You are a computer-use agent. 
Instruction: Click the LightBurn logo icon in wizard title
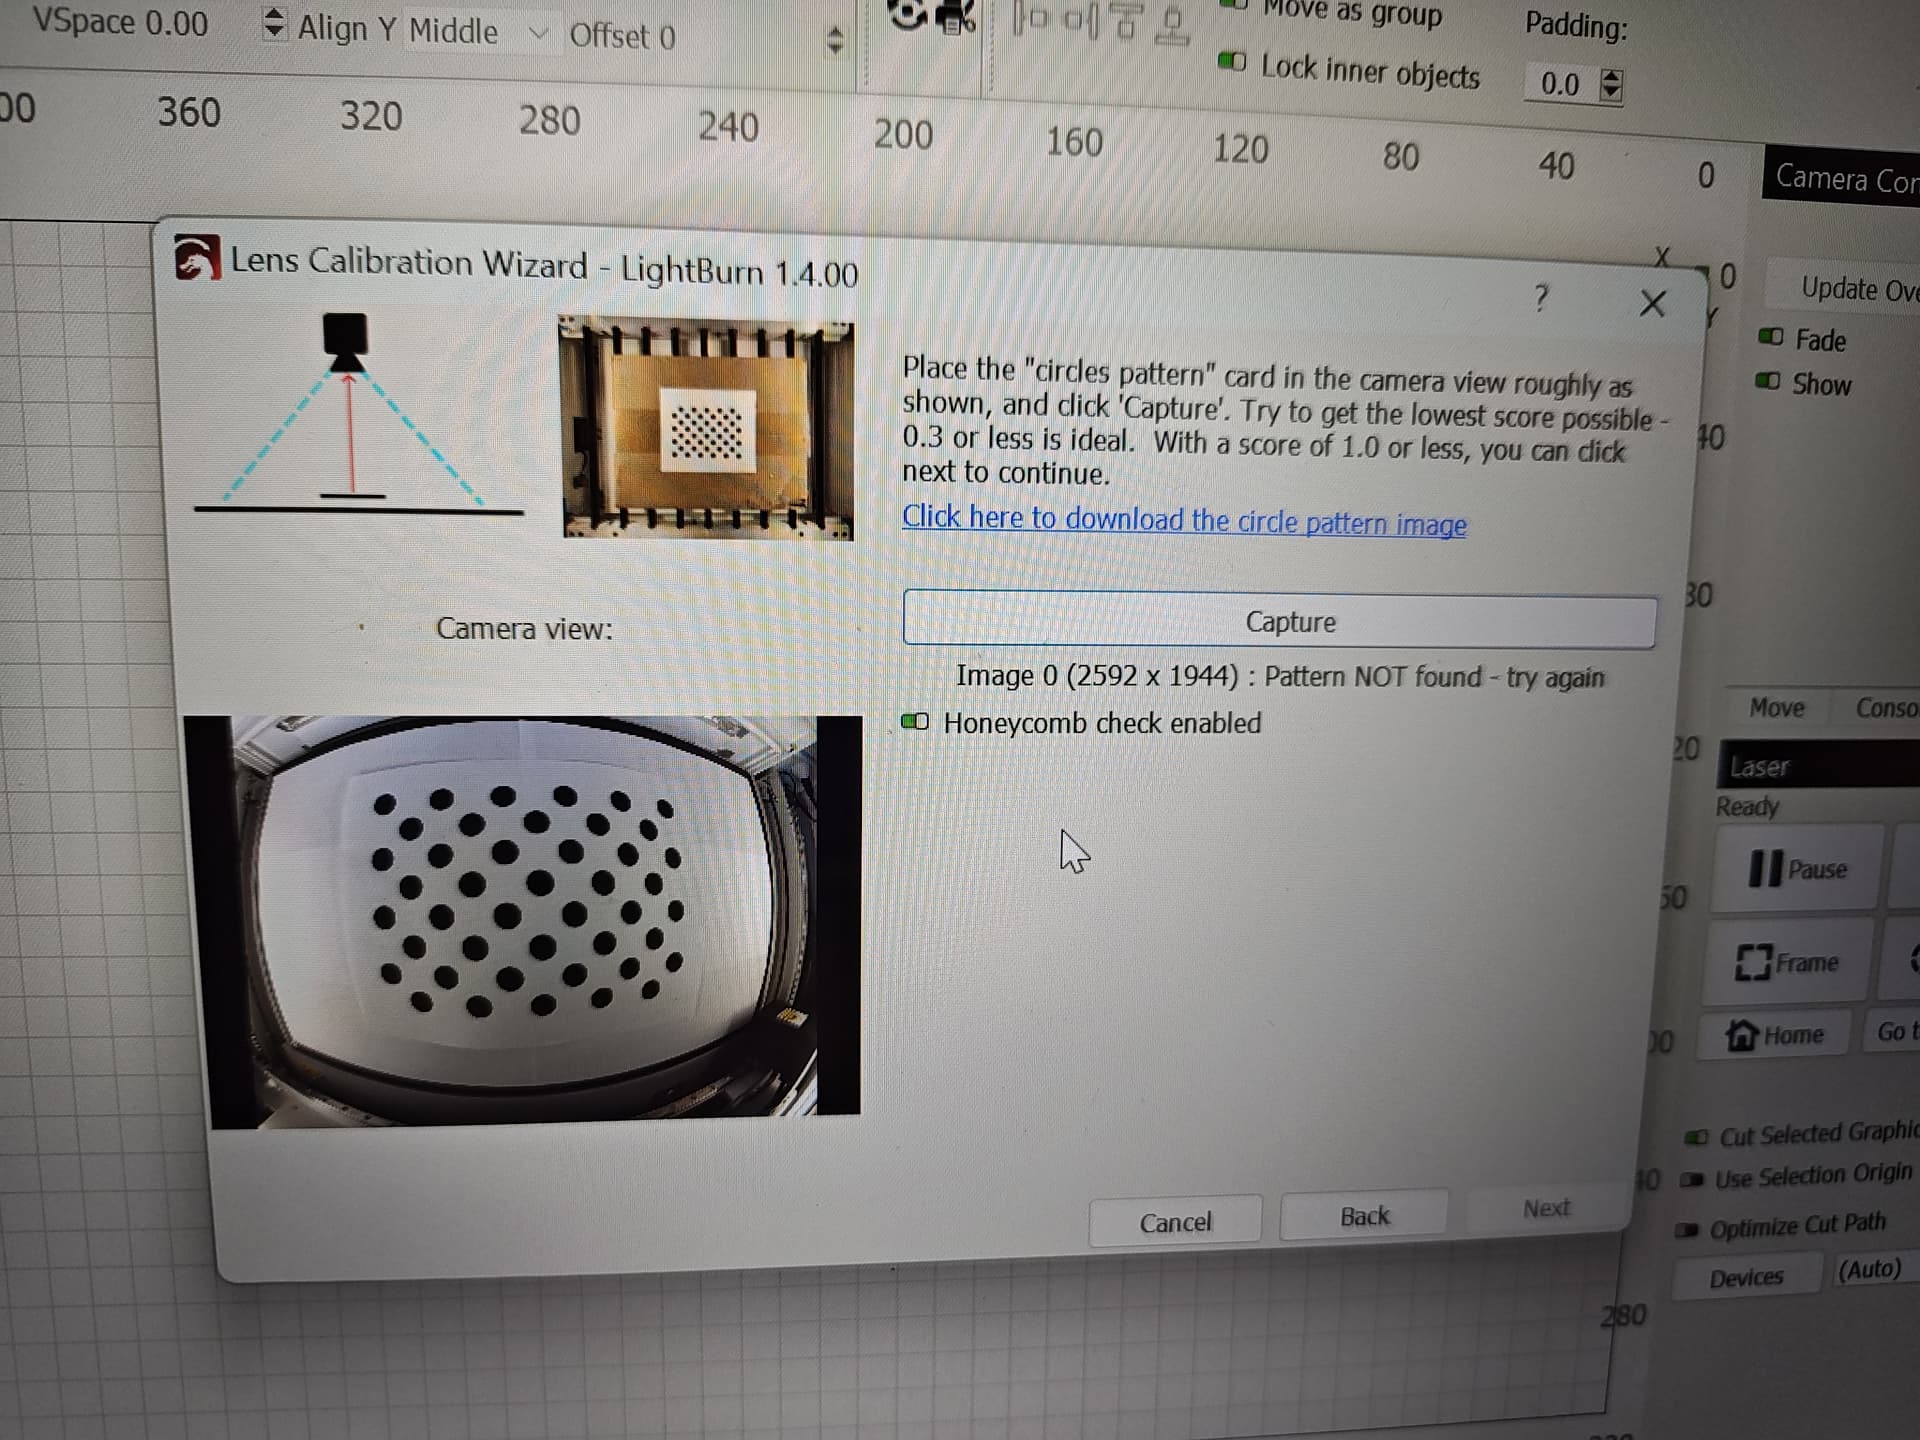coord(197,258)
